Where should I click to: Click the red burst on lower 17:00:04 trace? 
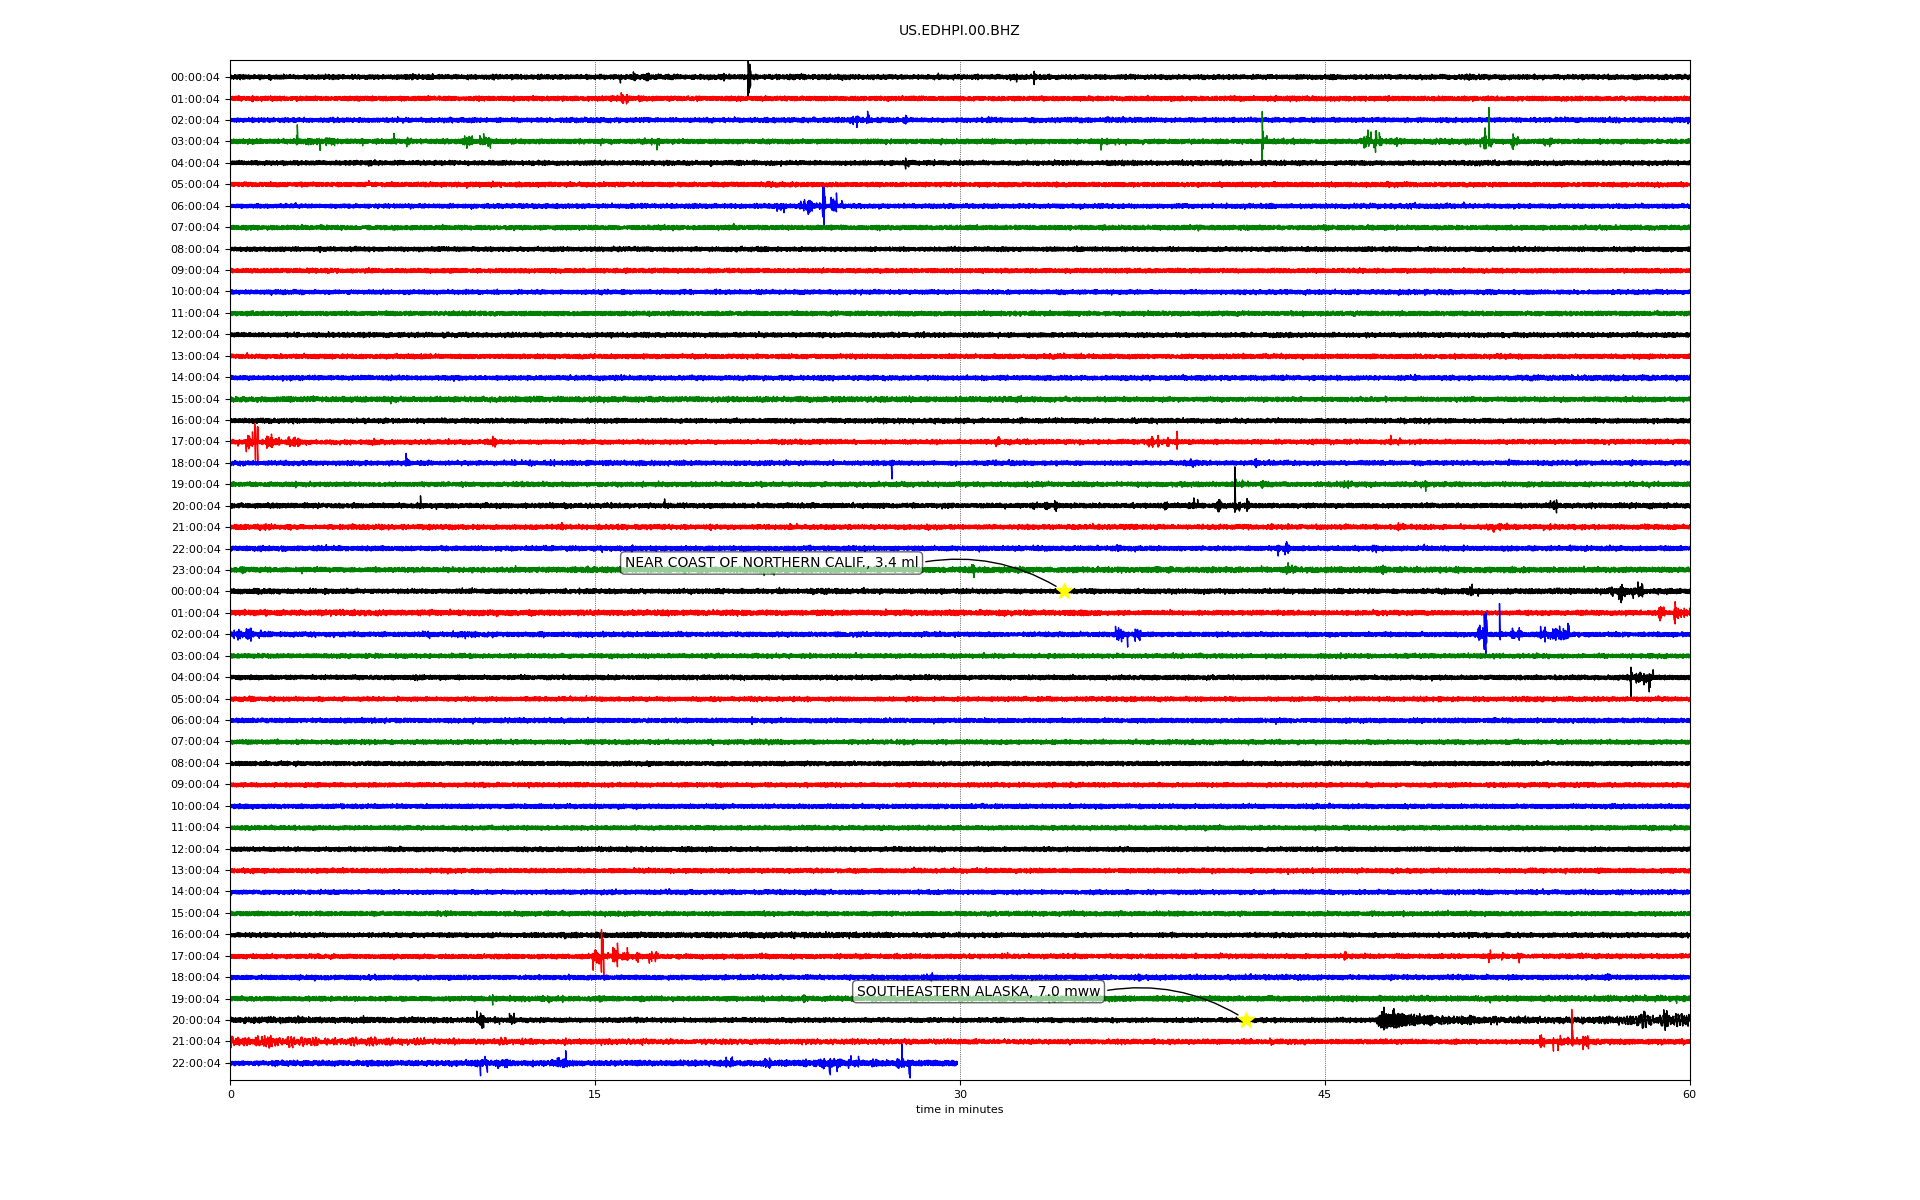[x=601, y=955]
